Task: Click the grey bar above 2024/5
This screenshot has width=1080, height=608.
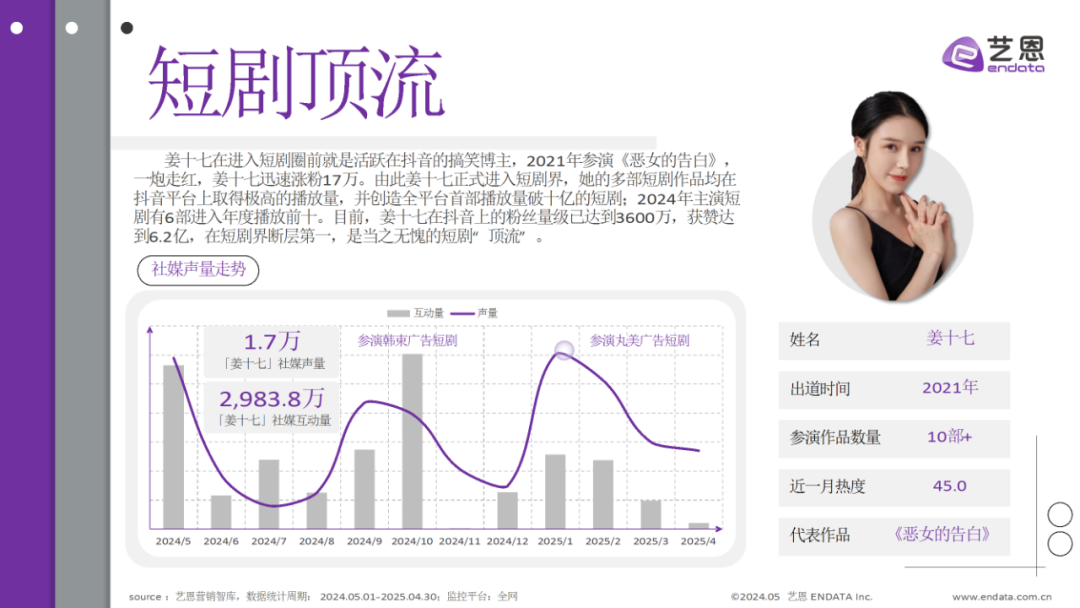Action: [x=174, y=447]
